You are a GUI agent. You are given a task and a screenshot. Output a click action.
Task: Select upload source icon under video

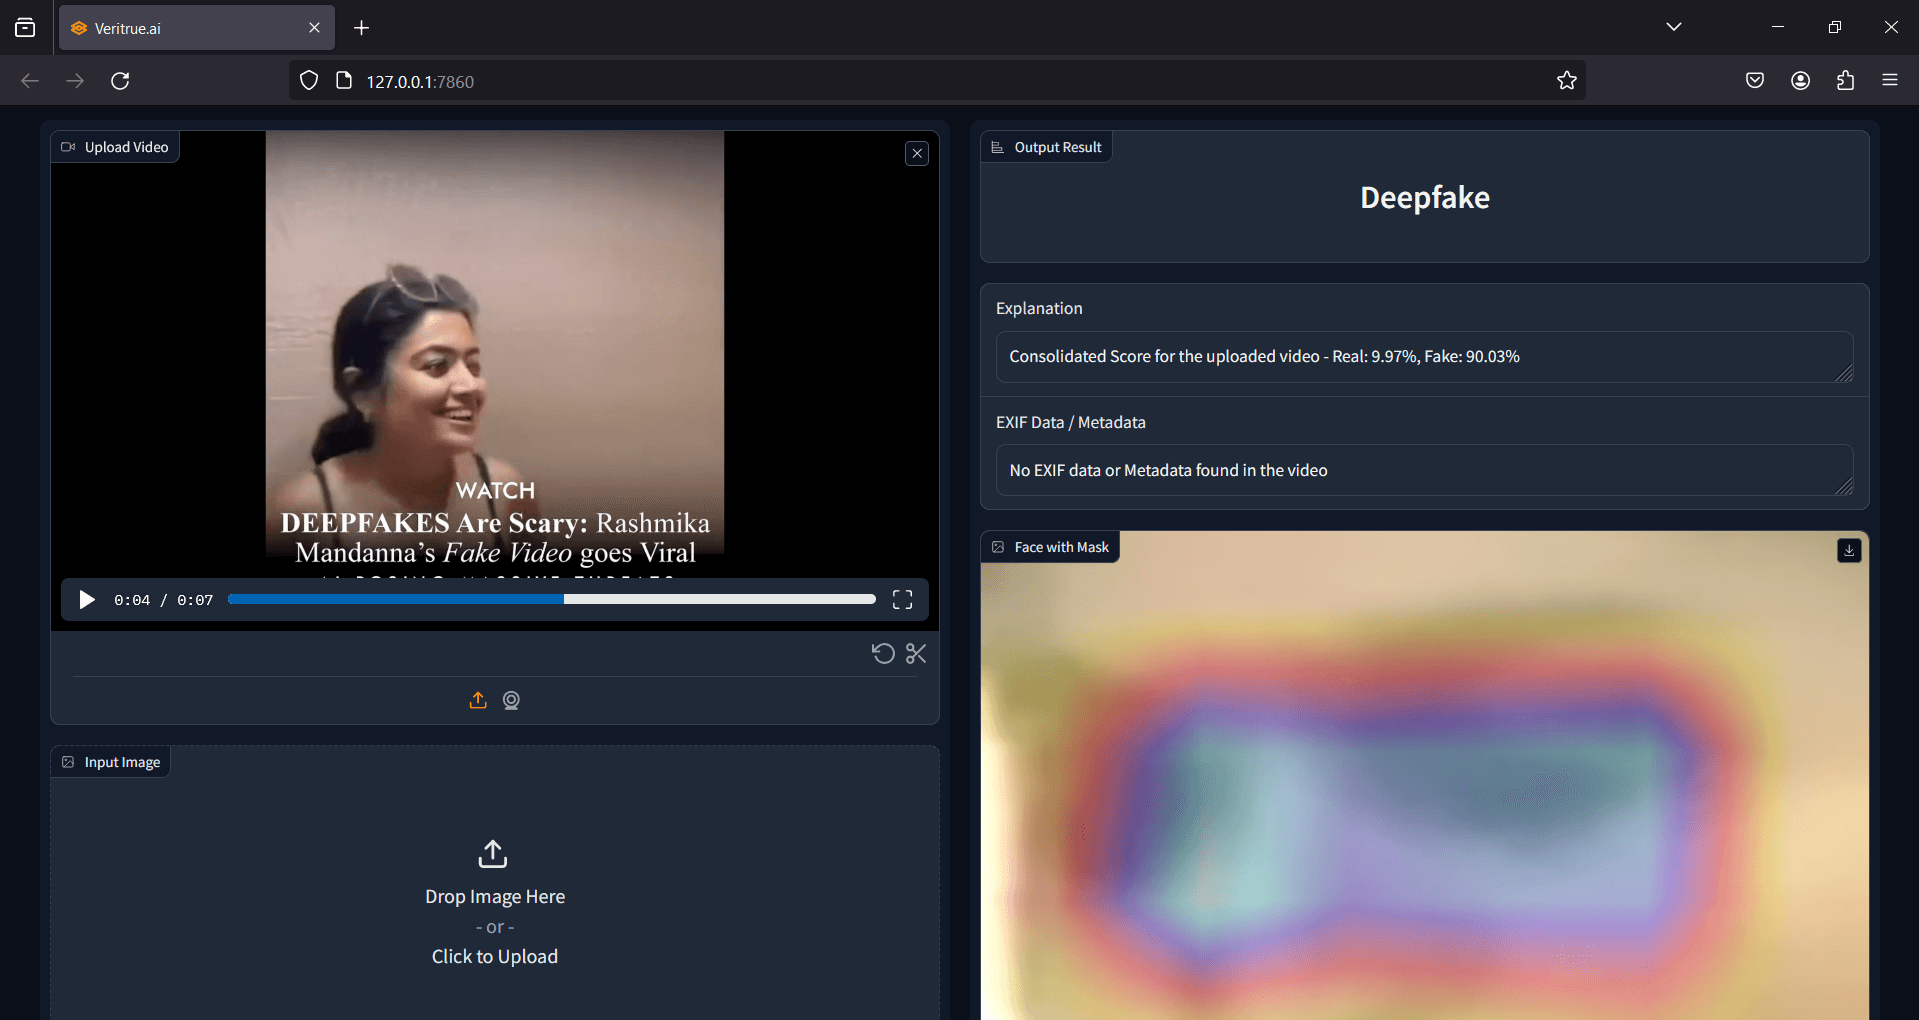478,700
